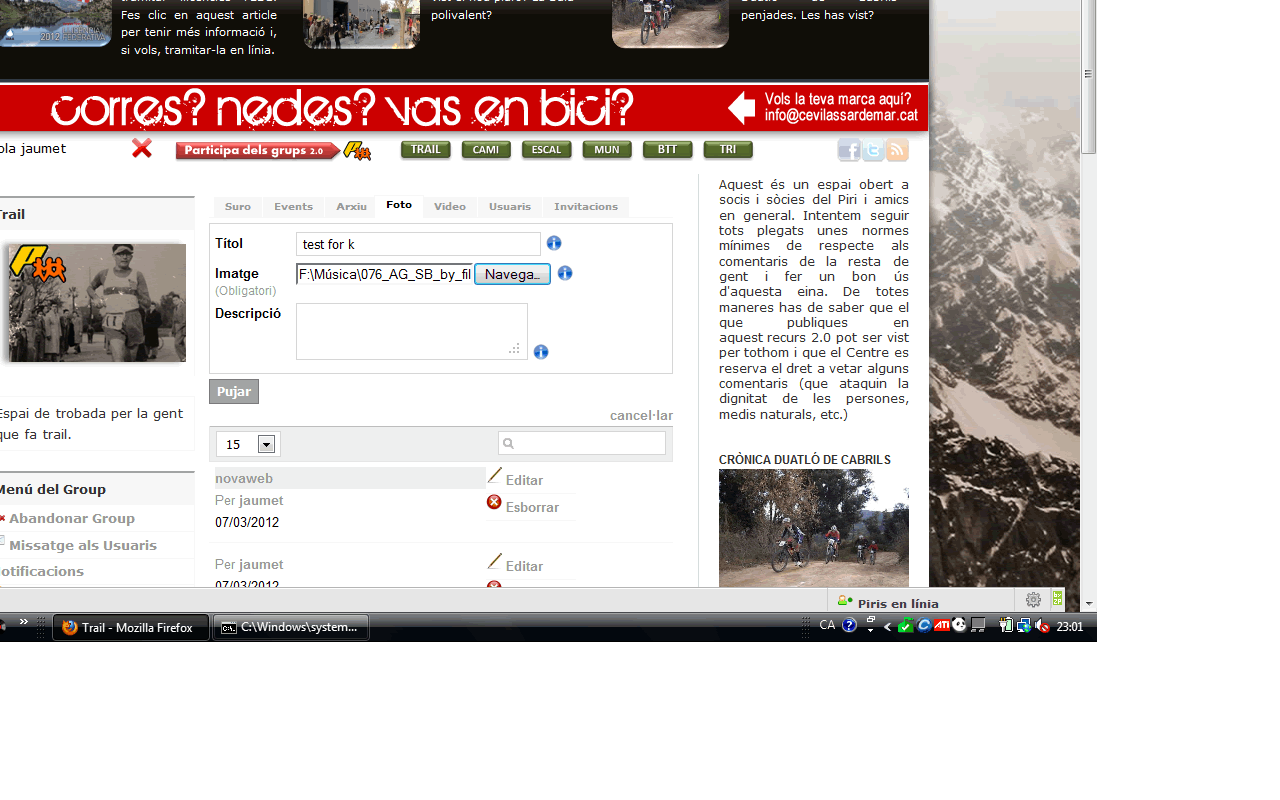The image size is (1280, 800).
Task: Click the page vertical scrollbar thumb
Action: (x=1089, y=77)
